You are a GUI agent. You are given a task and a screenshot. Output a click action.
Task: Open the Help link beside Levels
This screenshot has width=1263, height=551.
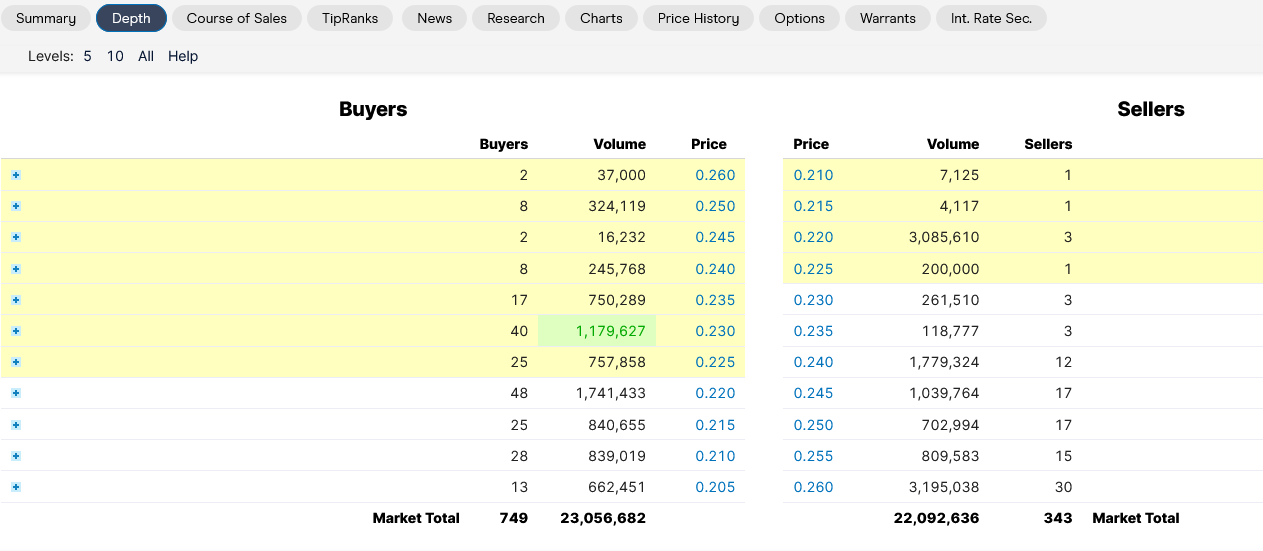click(x=183, y=56)
